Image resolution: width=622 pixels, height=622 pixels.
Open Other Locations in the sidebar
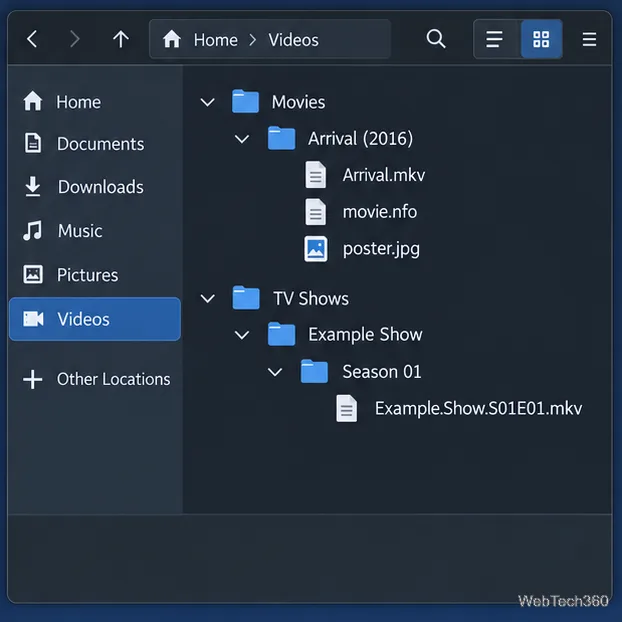pos(94,379)
